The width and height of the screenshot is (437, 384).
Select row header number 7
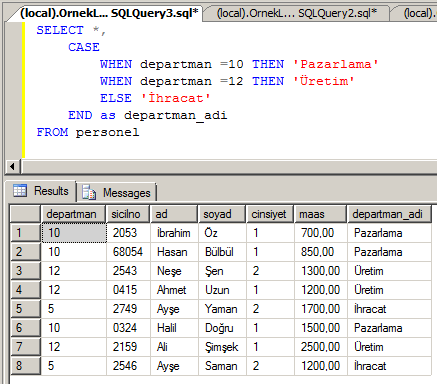25,347
